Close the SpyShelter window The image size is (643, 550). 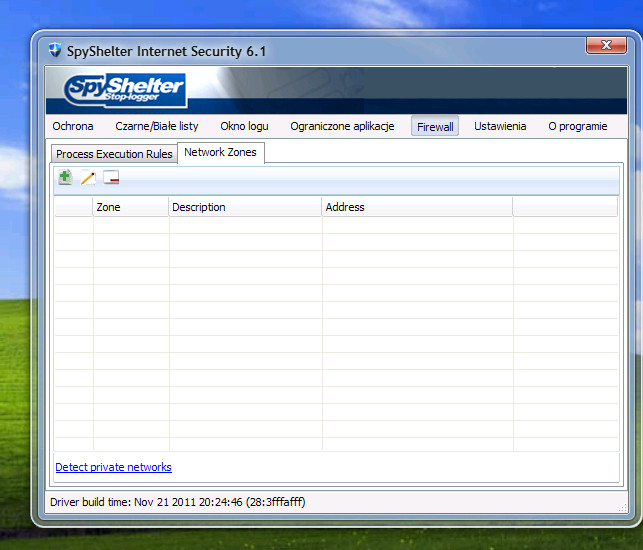pyautogui.click(x=607, y=45)
